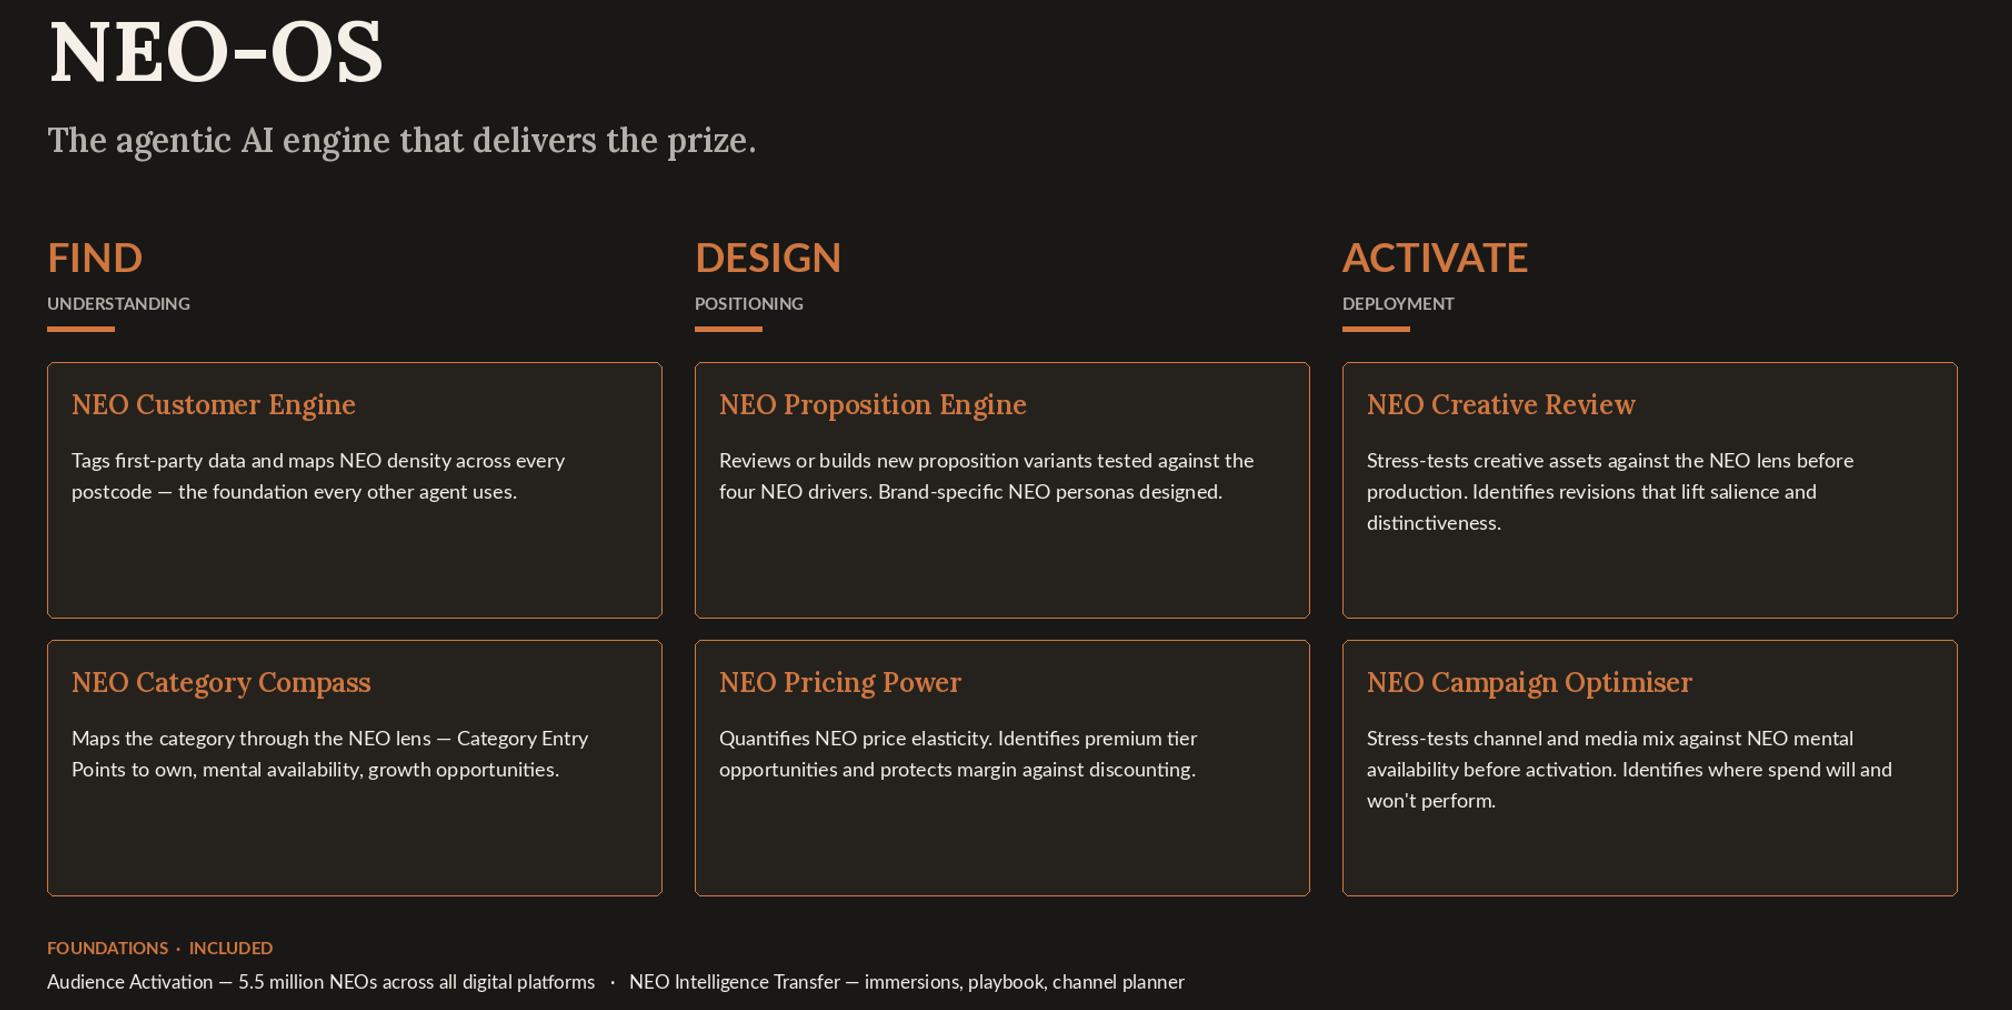
Task: Open the NEO Customer Engine card
Action: 354,490
